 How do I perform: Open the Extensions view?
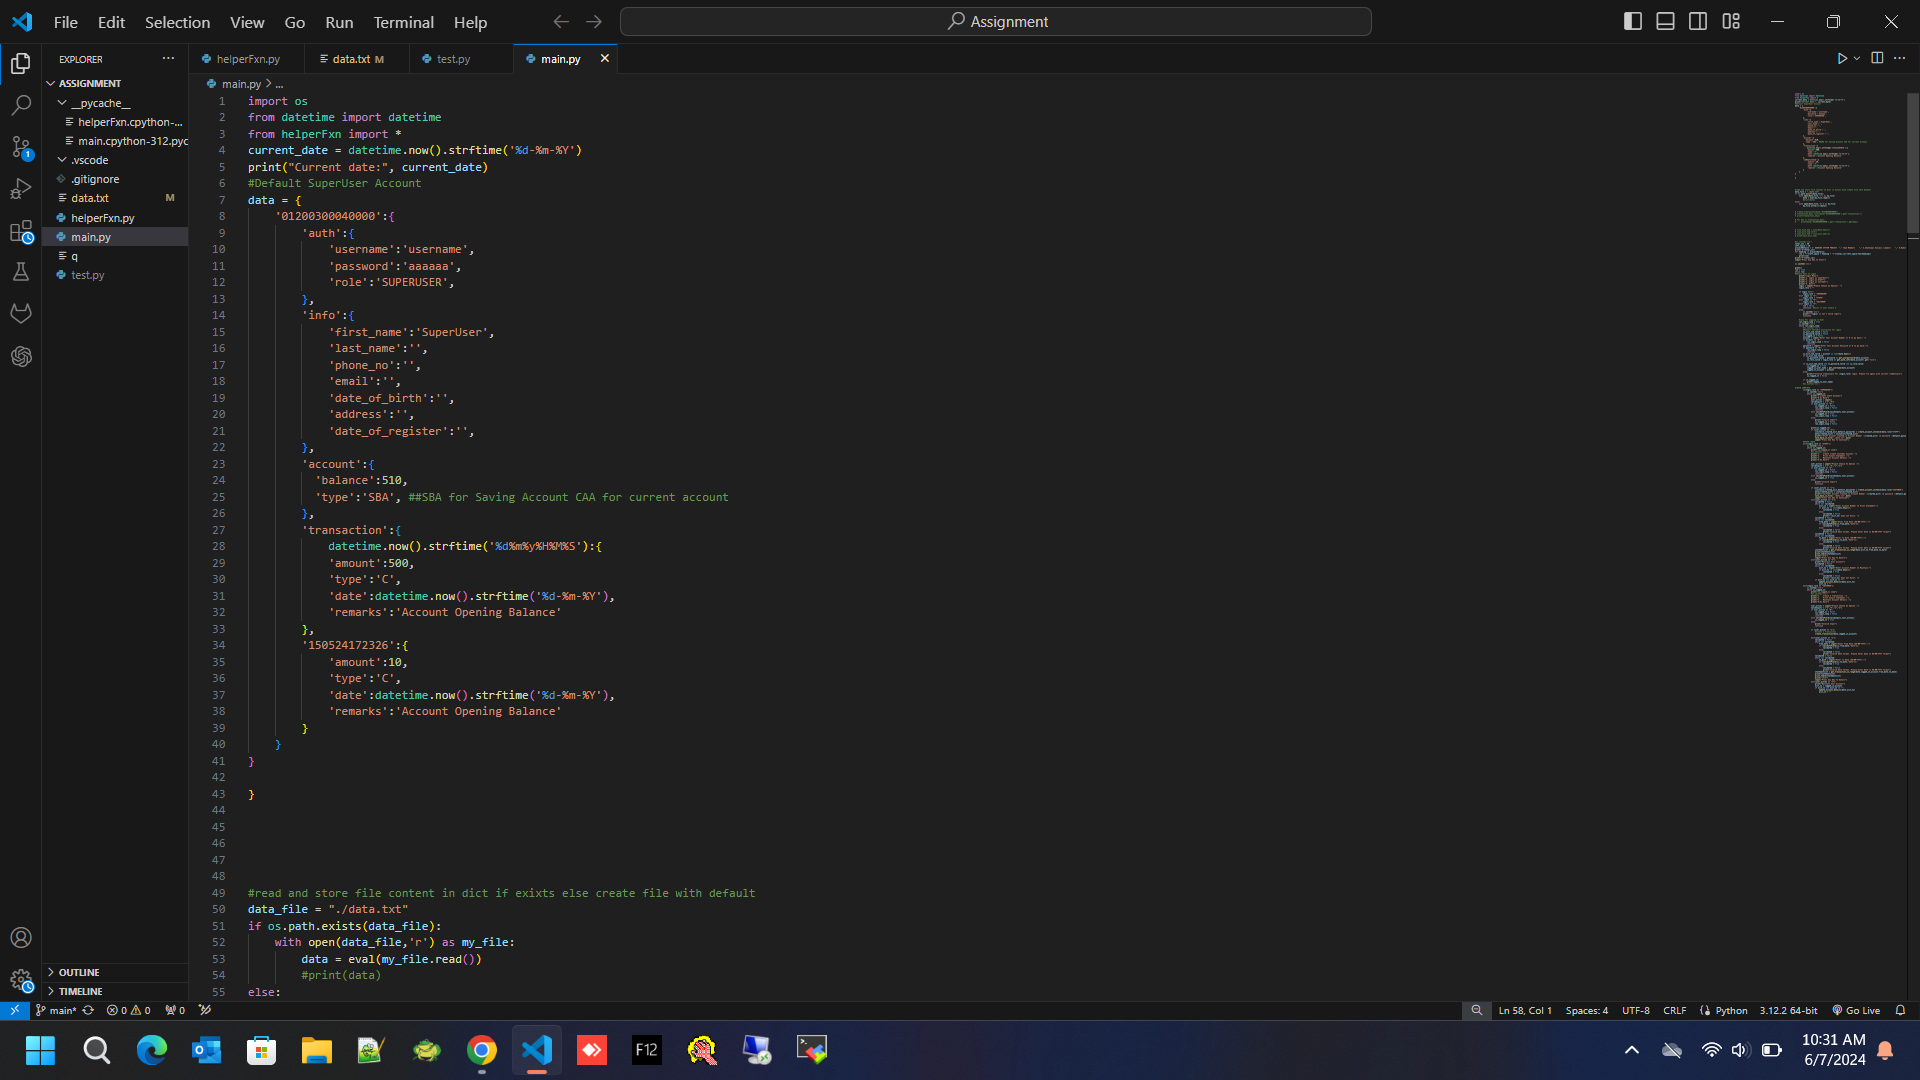pos(21,231)
